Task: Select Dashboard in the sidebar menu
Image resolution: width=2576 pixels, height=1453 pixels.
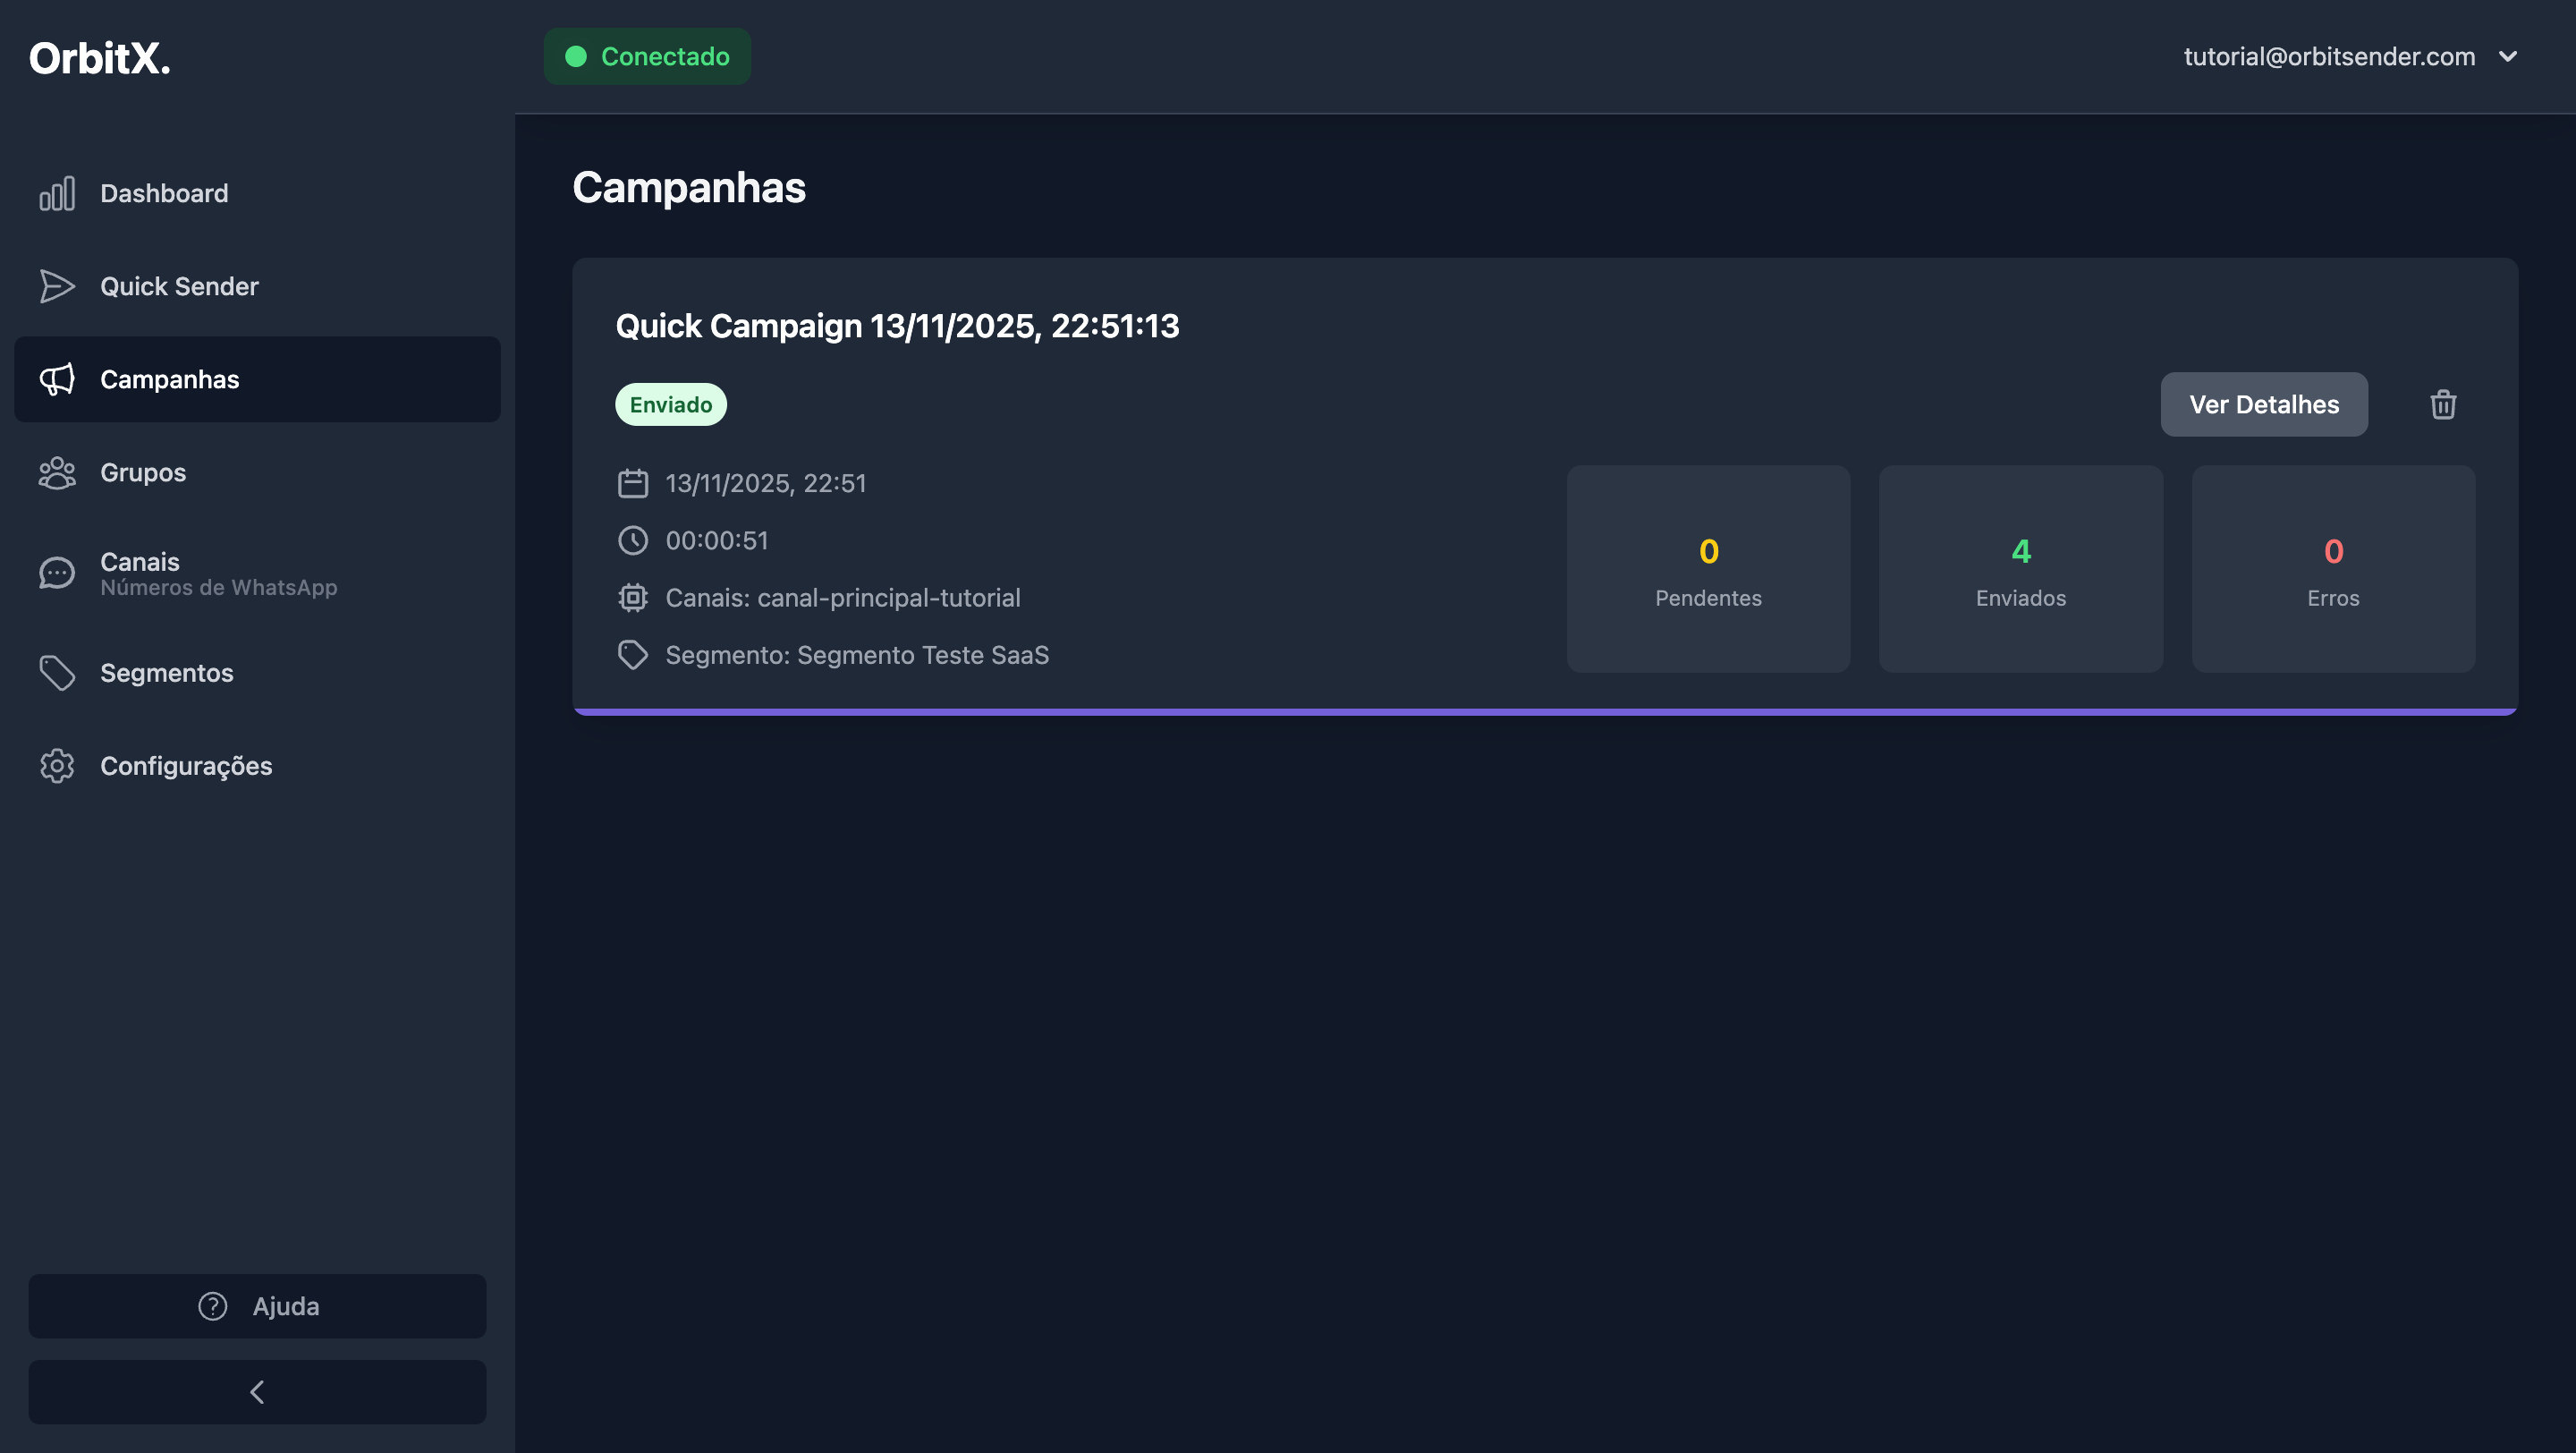Action: [163, 193]
